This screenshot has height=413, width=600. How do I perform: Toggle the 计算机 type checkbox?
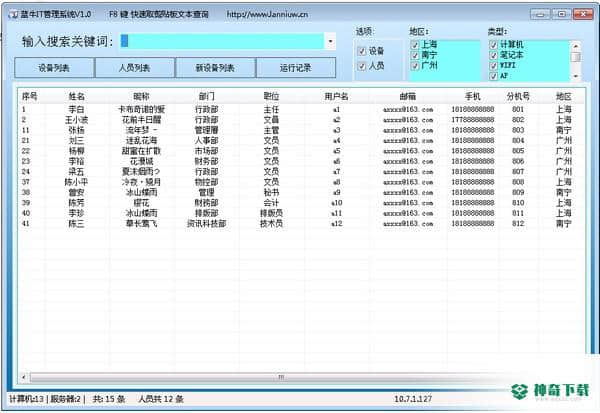[x=493, y=45]
